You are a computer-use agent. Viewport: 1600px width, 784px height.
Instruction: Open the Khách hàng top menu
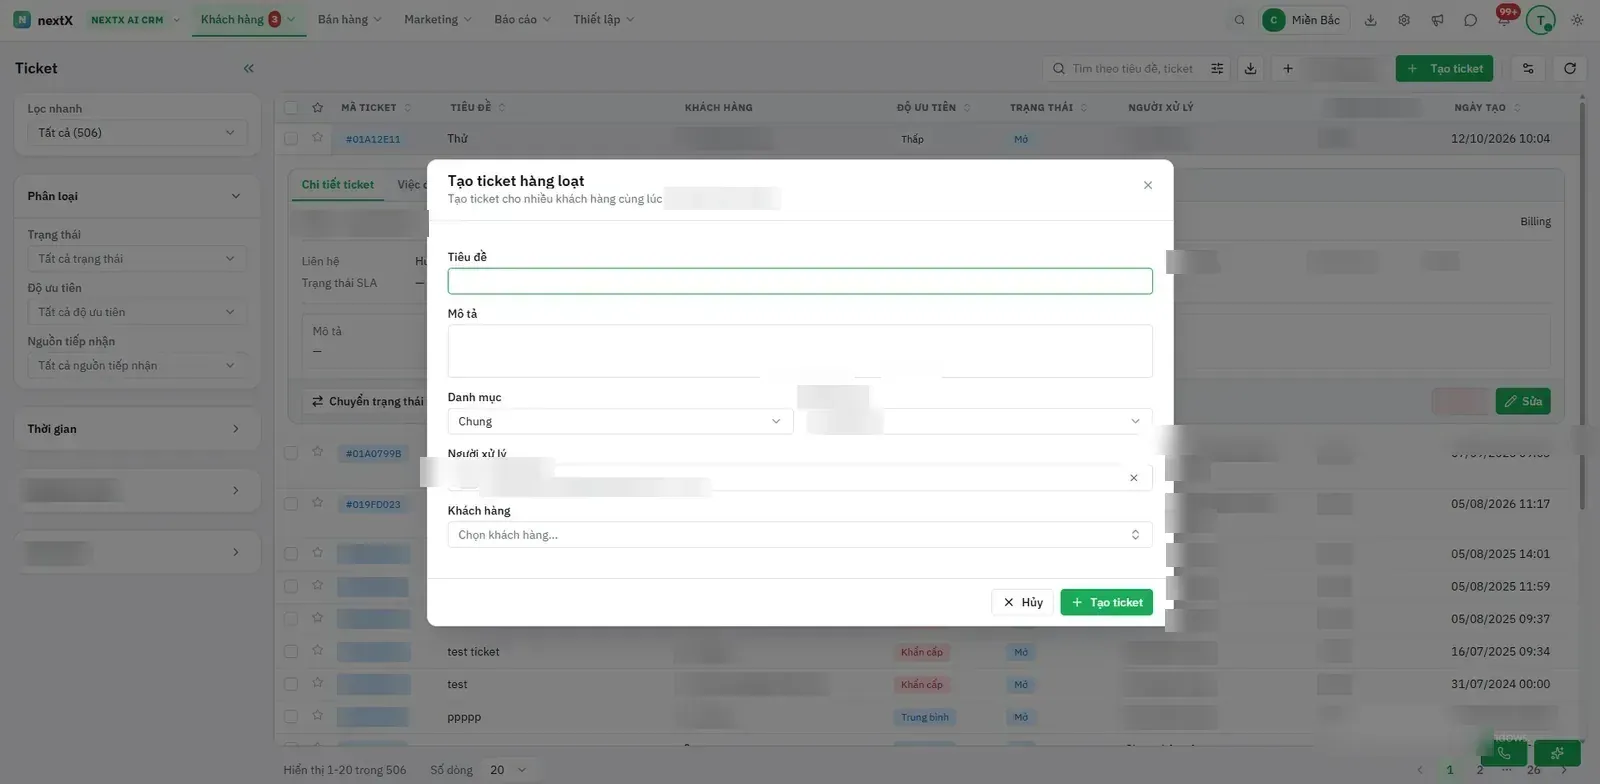[248, 19]
